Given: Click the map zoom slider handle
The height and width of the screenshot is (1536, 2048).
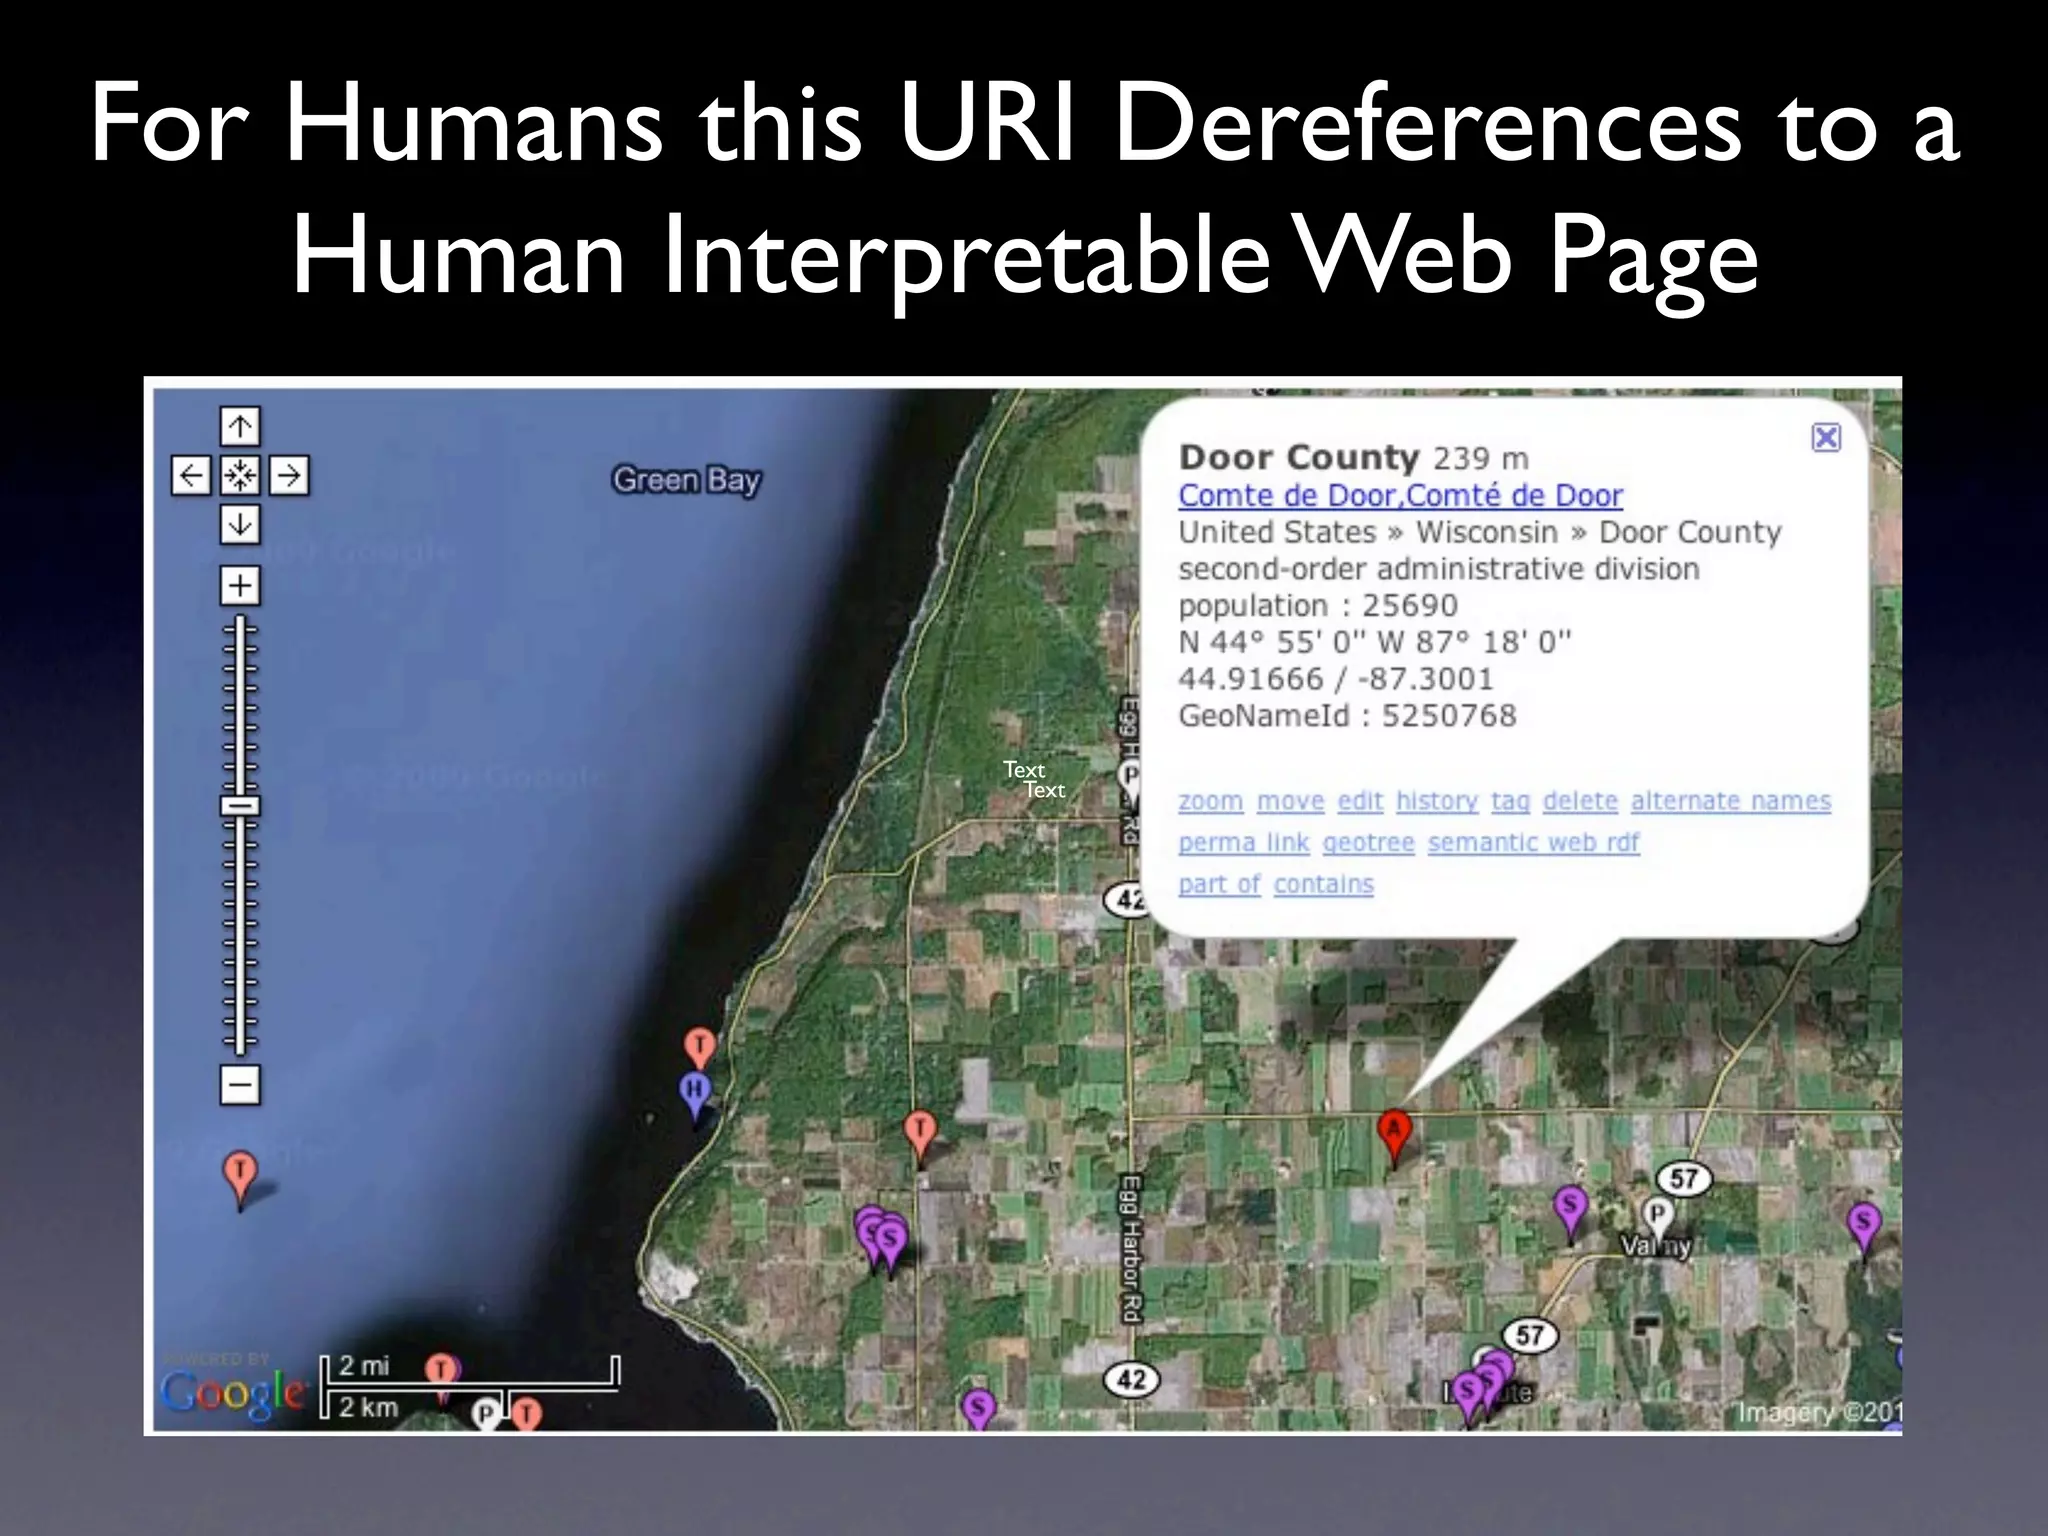Looking at the screenshot, I should coord(240,806).
